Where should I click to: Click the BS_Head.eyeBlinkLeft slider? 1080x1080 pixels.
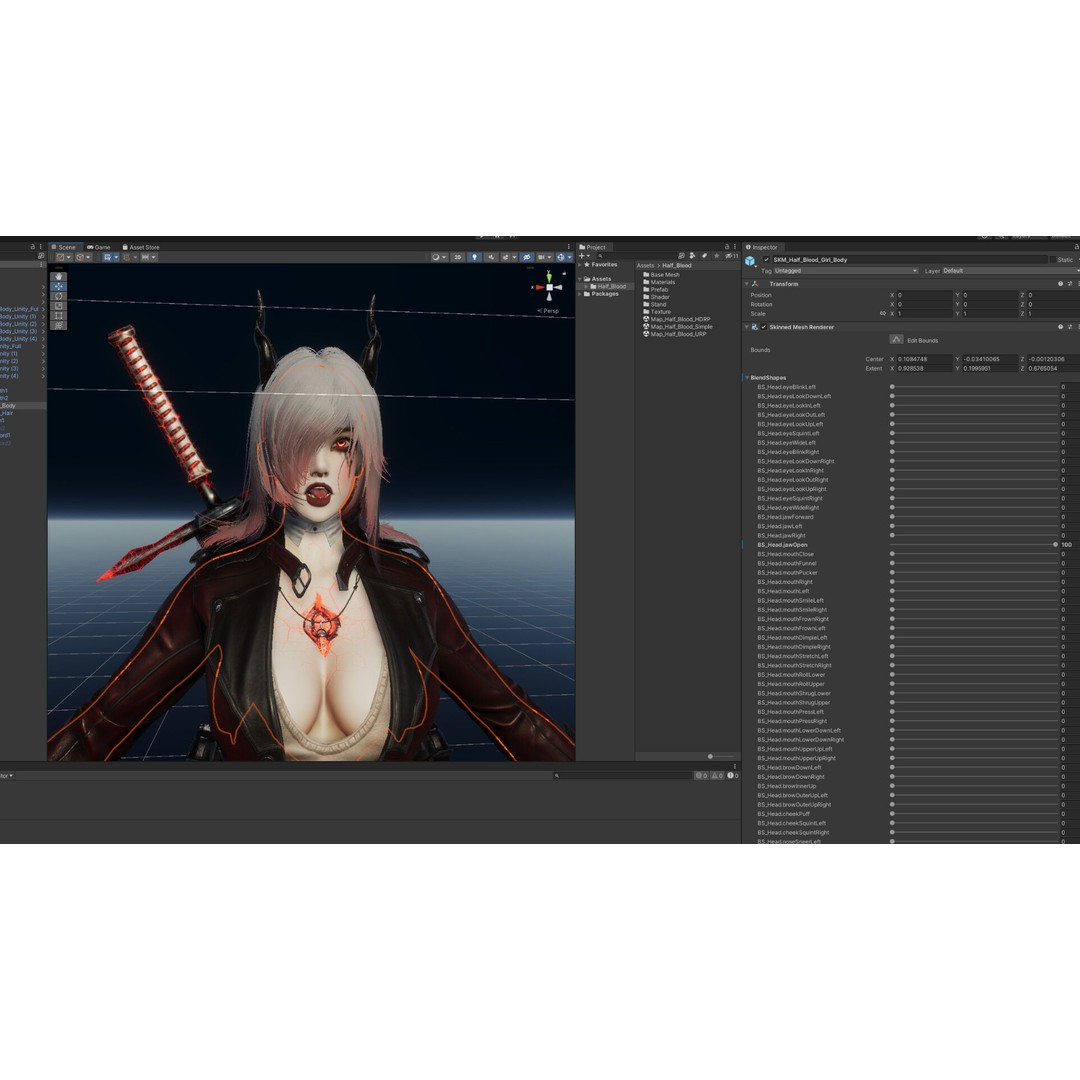[975, 387]
